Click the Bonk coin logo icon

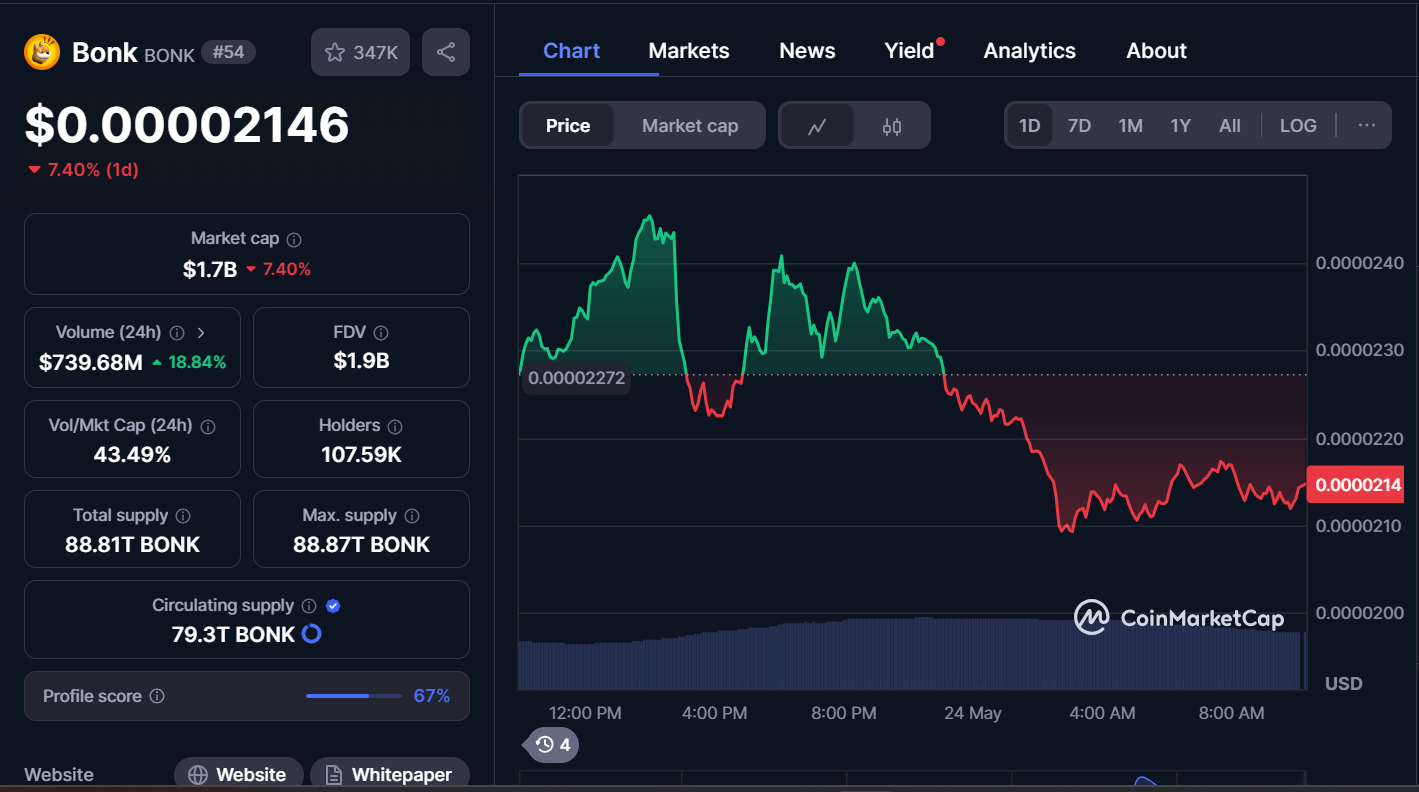pyautogui.click(x=42, y=52)
